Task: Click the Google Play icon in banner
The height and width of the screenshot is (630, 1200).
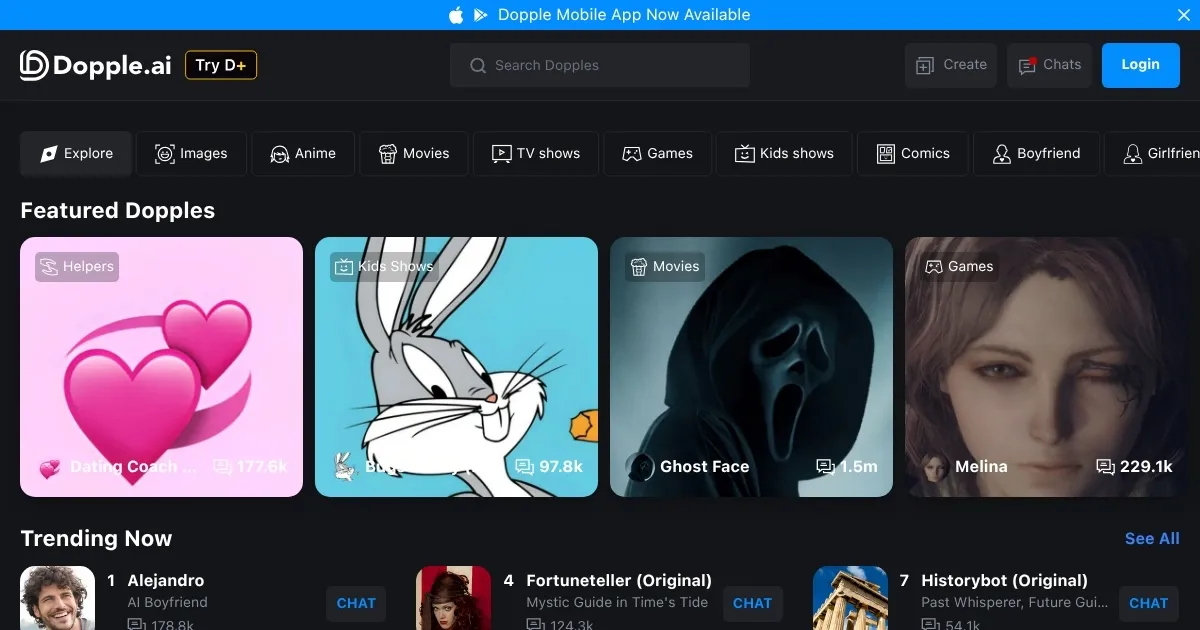Action: (x=481, y=15)
